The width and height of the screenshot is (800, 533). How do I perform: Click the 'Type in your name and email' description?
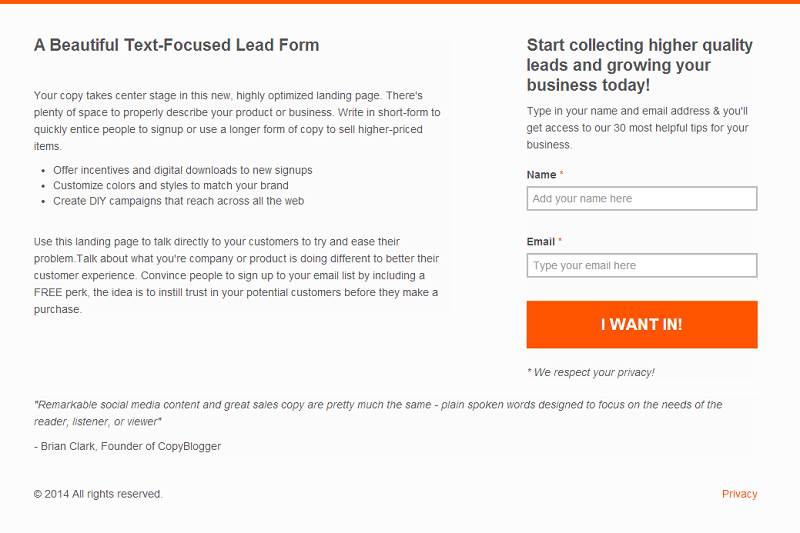point(637,128)
